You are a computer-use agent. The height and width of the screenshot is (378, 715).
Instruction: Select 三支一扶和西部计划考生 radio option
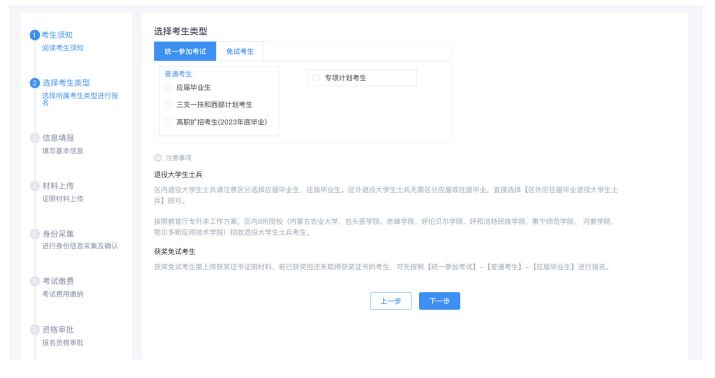[x=168, y=105]
